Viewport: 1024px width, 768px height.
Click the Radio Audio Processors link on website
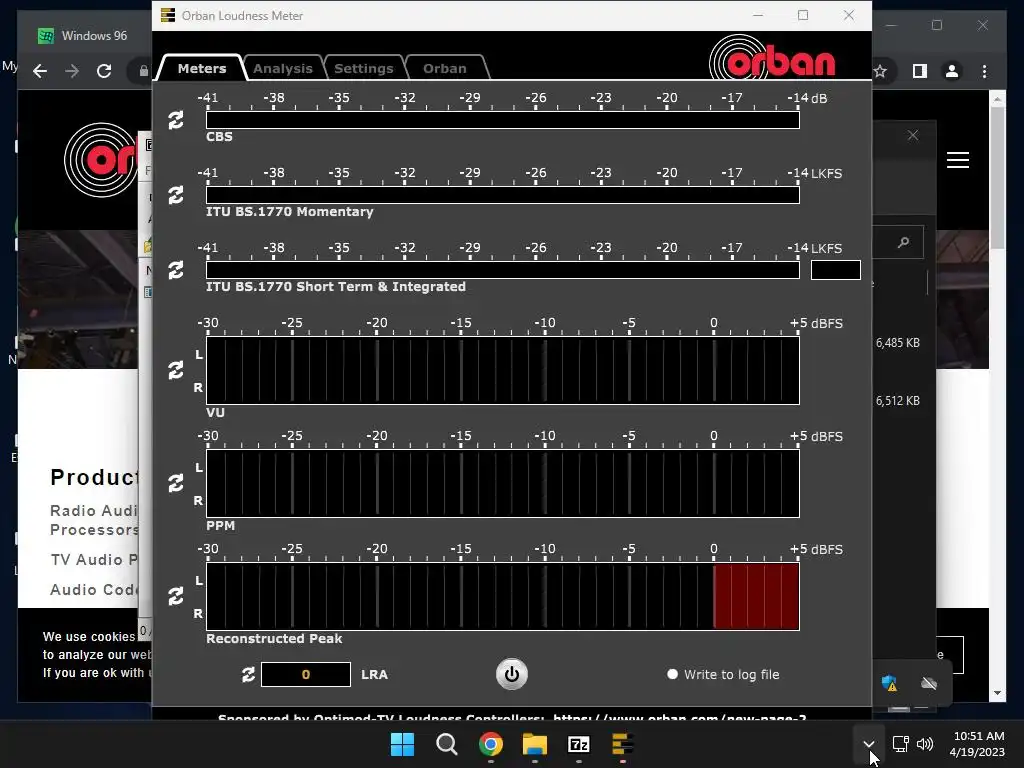[x=95, y=520]
